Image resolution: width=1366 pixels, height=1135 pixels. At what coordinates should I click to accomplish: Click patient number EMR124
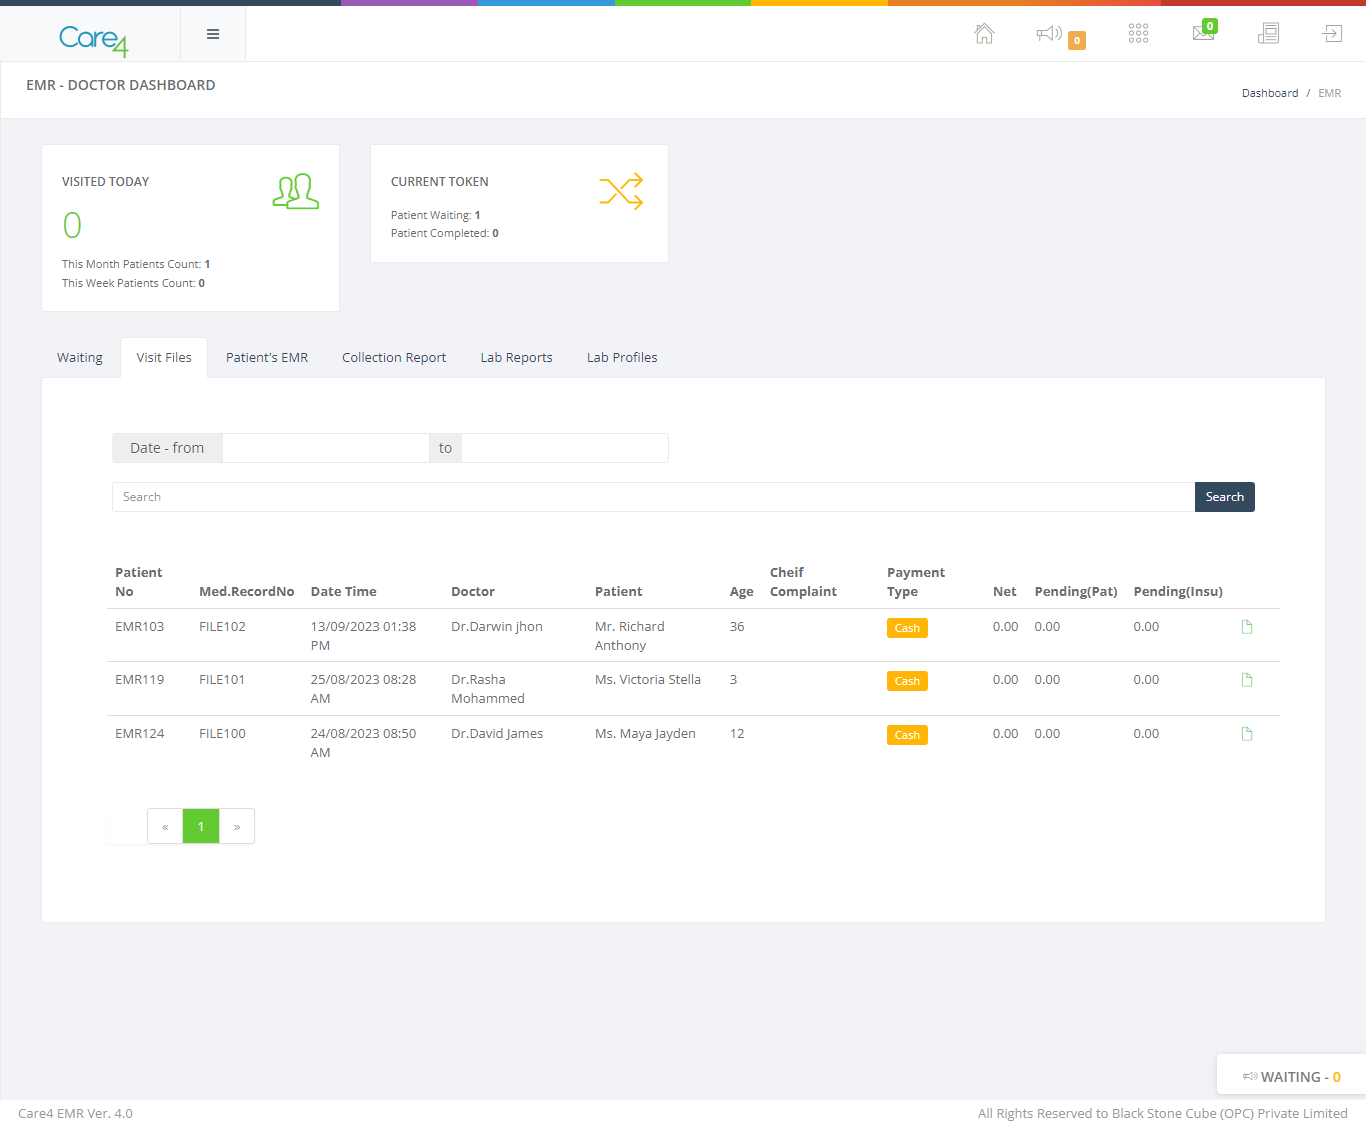[139, 734]
